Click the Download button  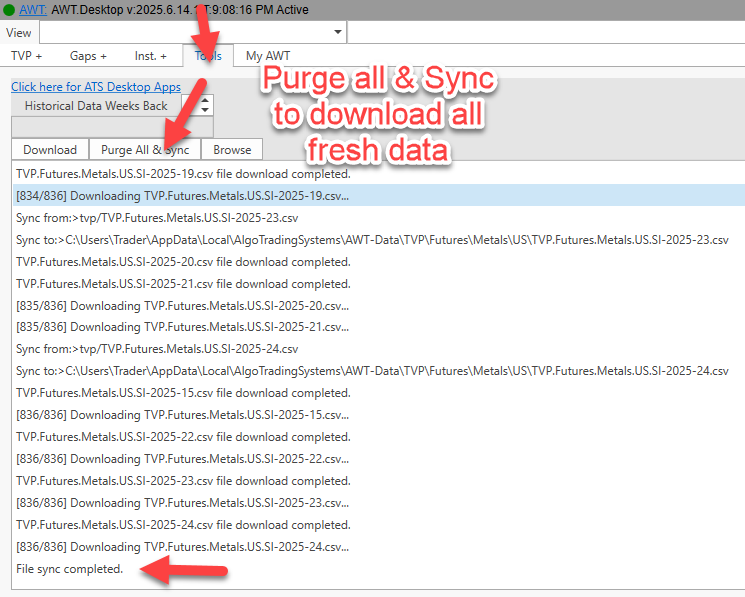(50, 150)
